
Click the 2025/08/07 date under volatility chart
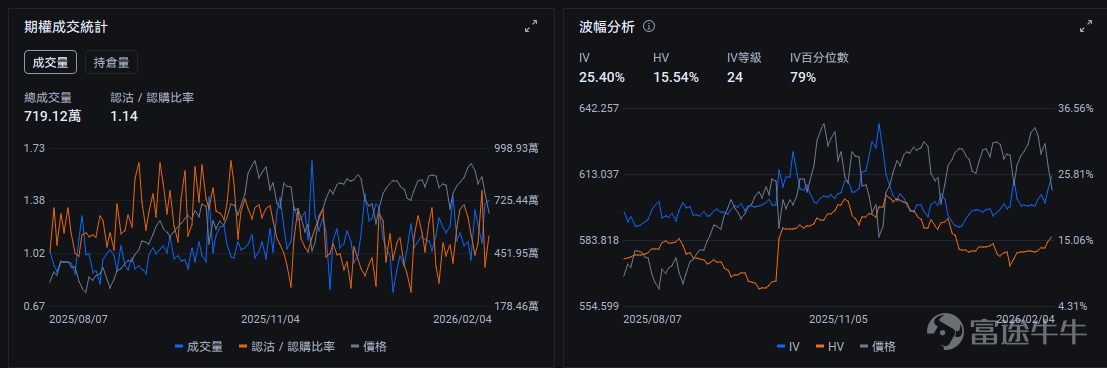[x=652, y=319]
